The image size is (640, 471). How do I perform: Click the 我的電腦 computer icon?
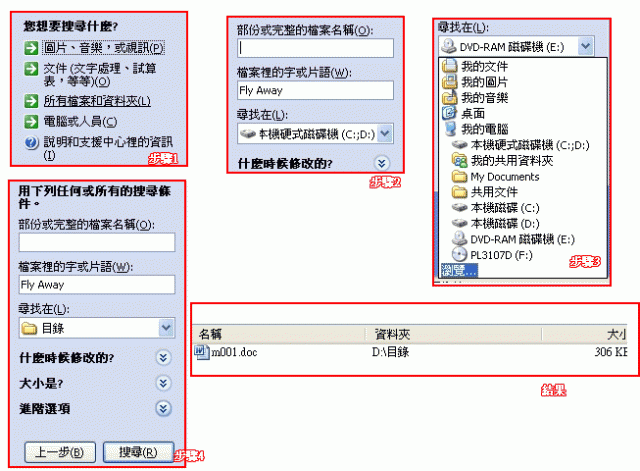pyautogui.click(x=450, y=129)
